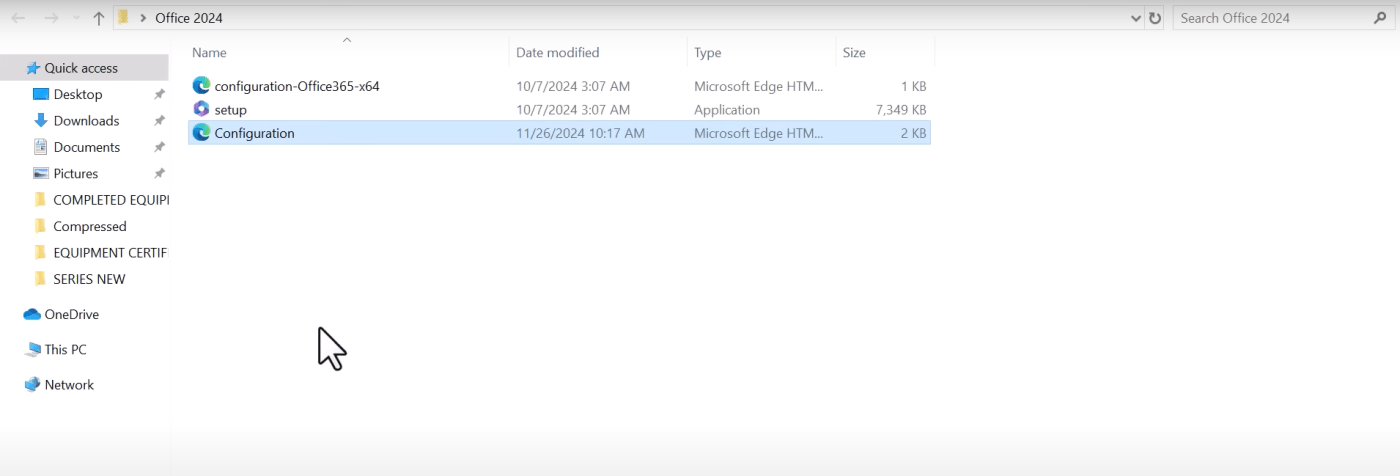This screenshot has height=476, width=1400.
Task: Expand the address bar chevron before Office 2024
Action: pyautogui.click(x=143, y=18)
